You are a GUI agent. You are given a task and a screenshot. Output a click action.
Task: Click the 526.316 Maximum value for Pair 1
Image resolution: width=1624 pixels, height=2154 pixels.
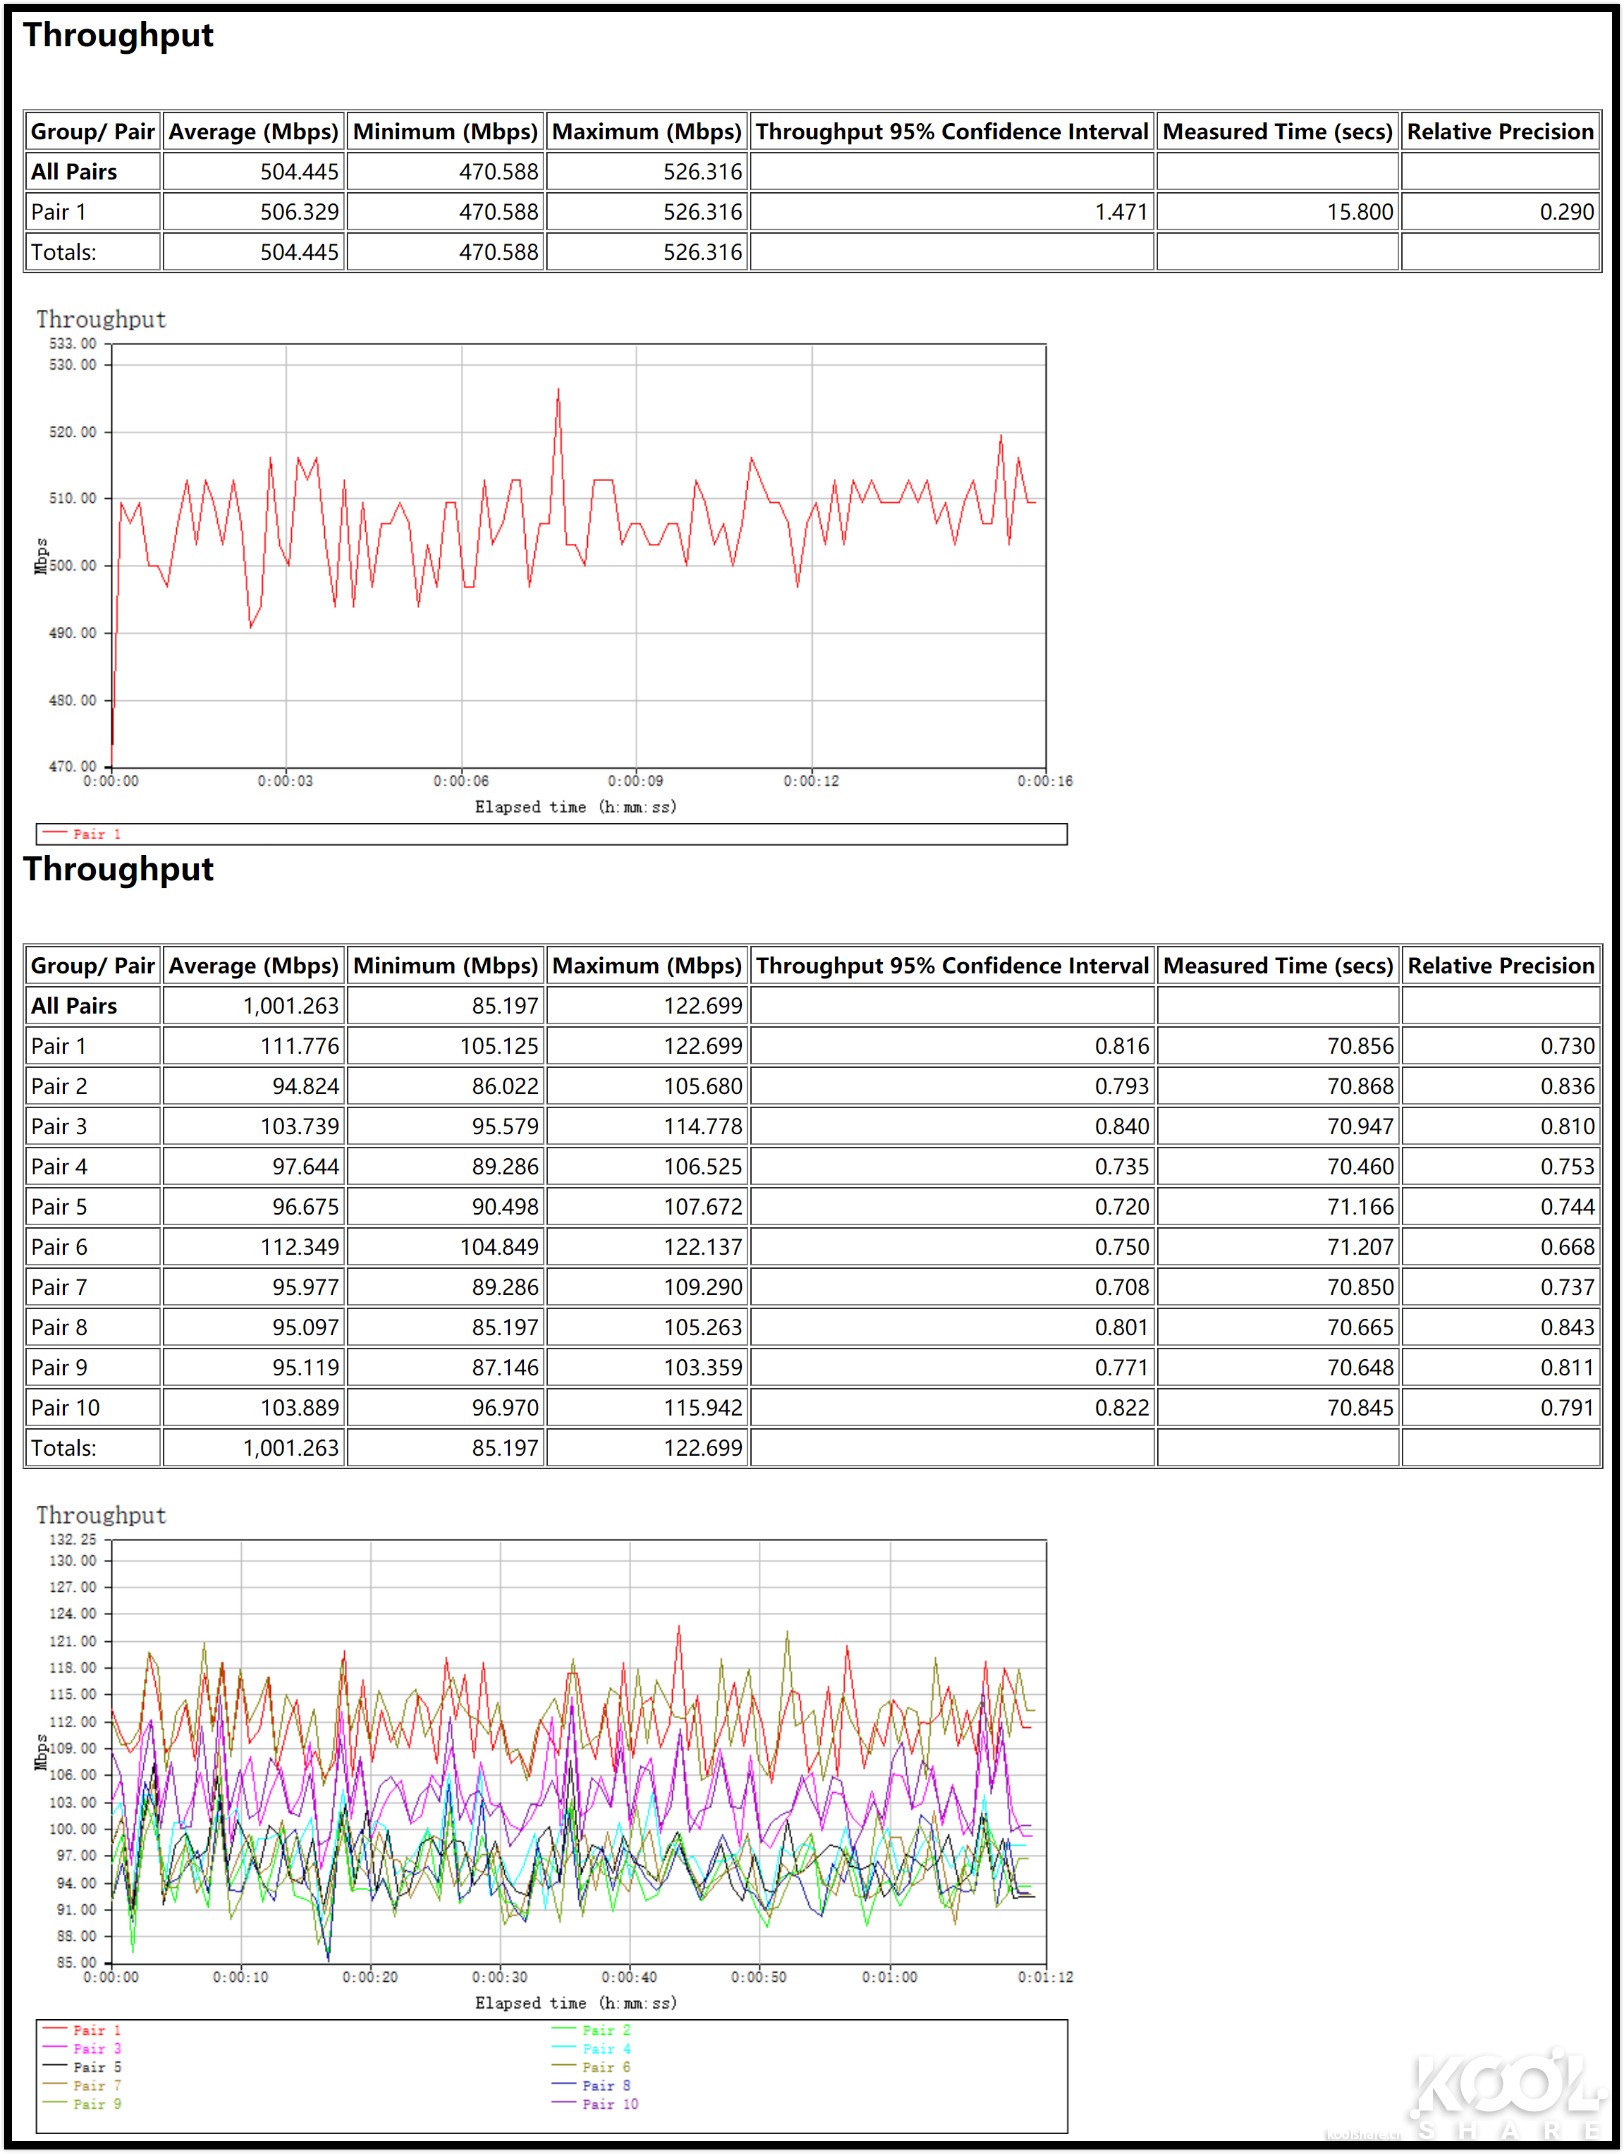(x=703, y=211)
